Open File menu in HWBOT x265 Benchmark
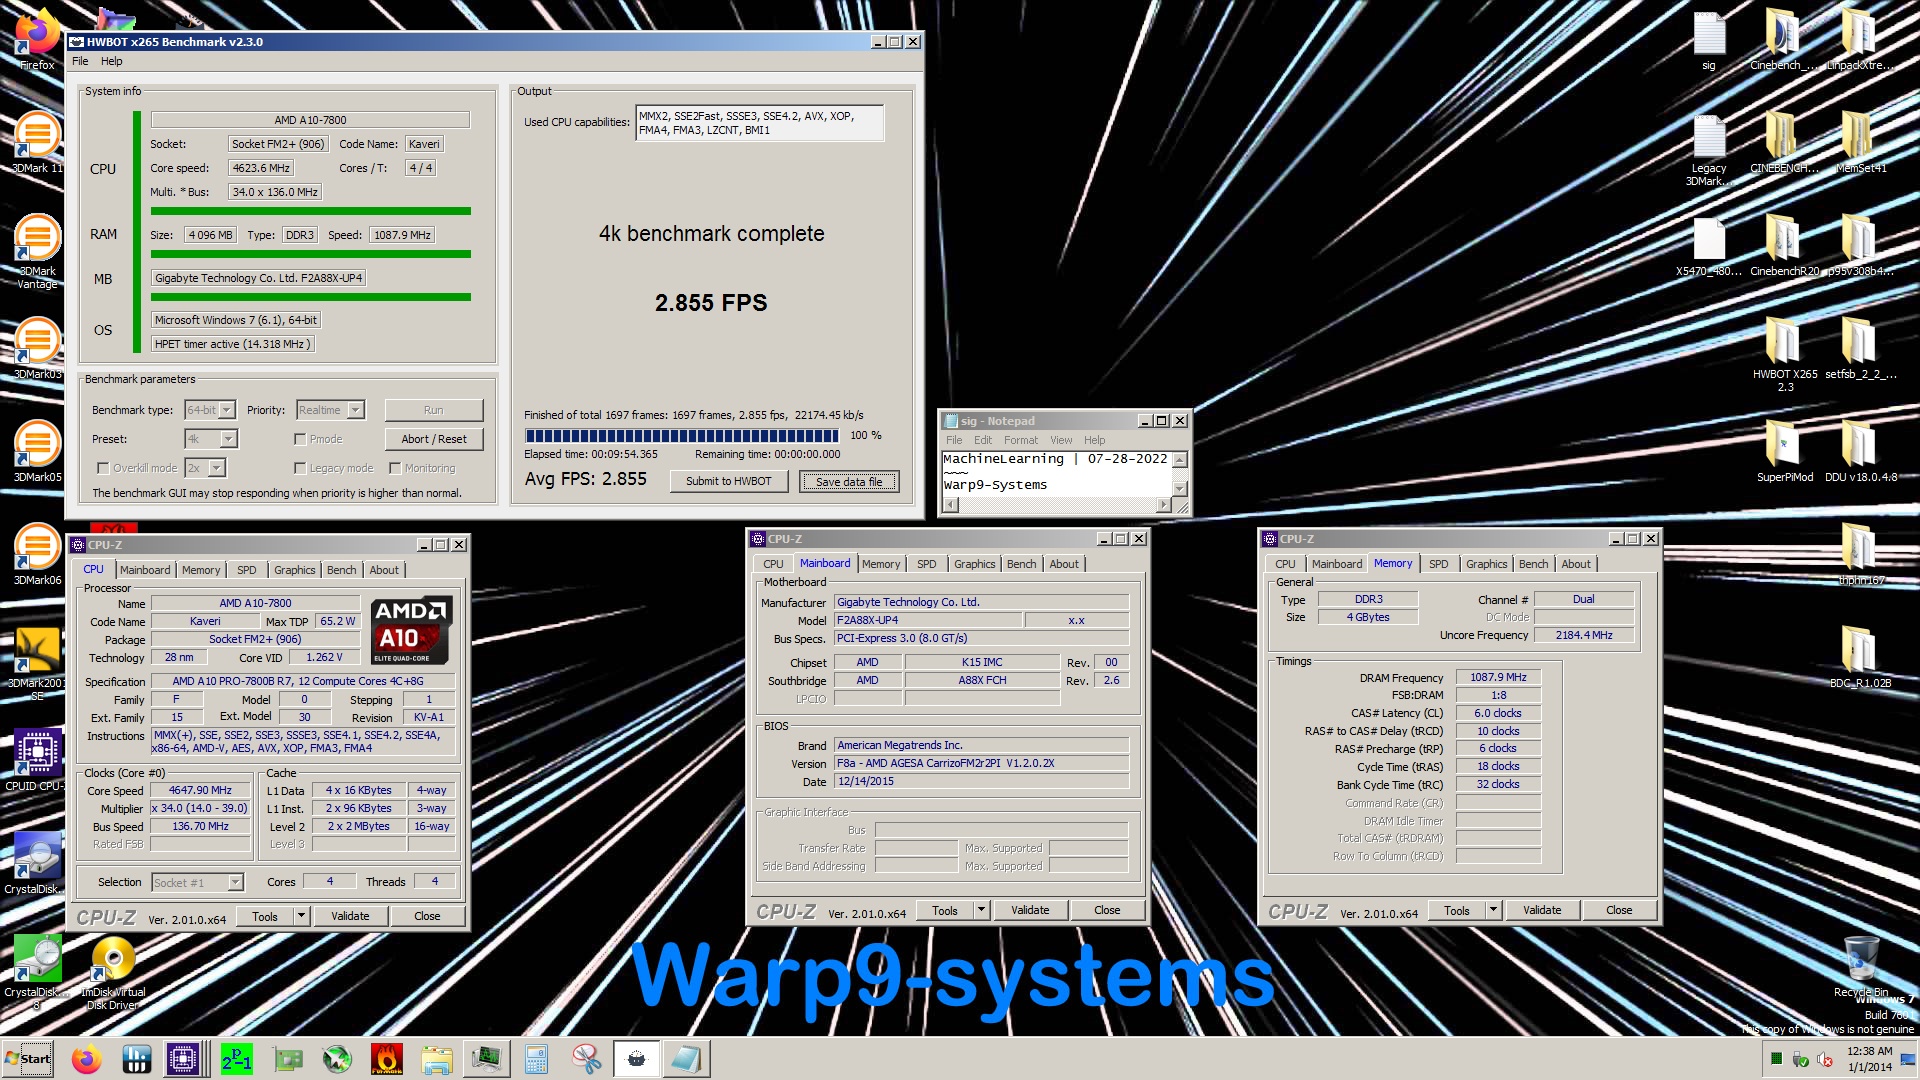This screenshot has height=1080, width=1920. click(80, 61)
